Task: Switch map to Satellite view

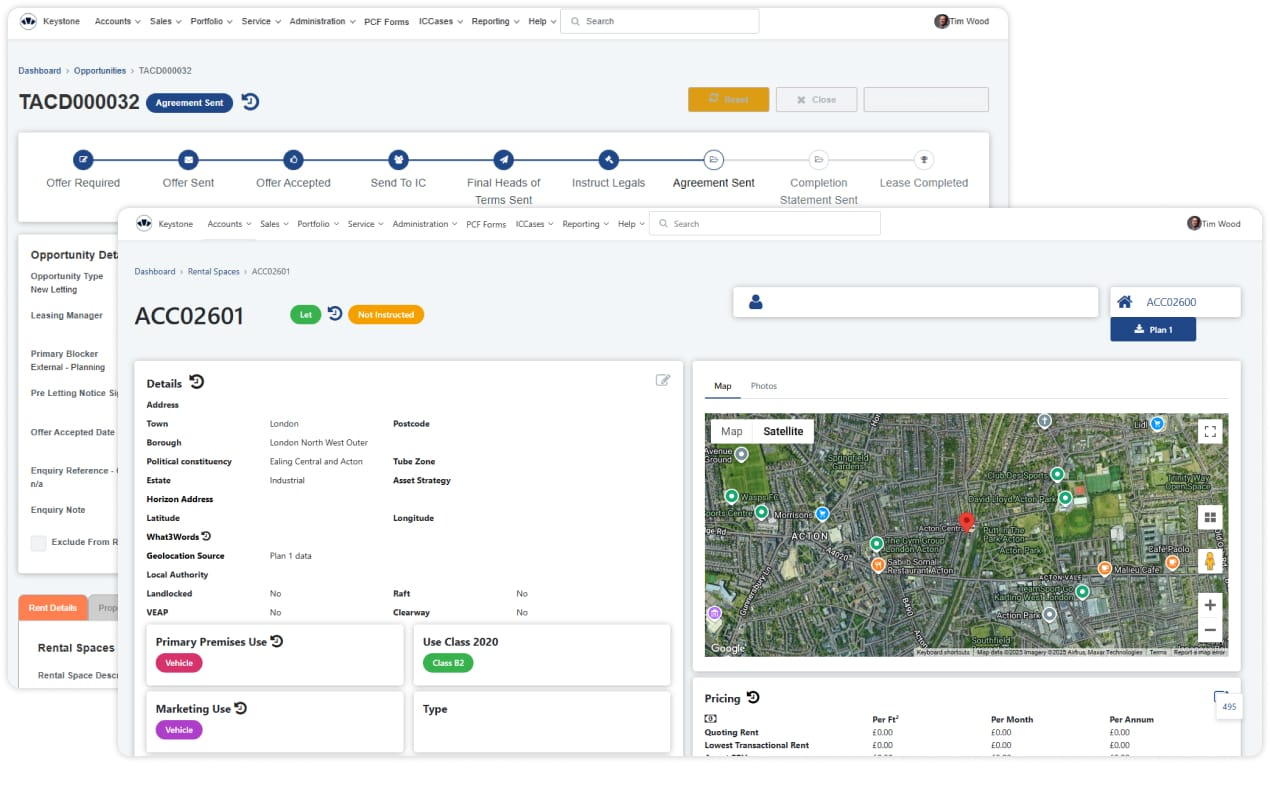Action: 783,431
